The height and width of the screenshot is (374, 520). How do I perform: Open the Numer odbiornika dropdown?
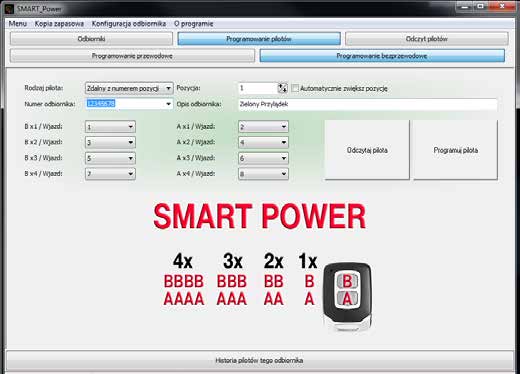tap(129, 104)
